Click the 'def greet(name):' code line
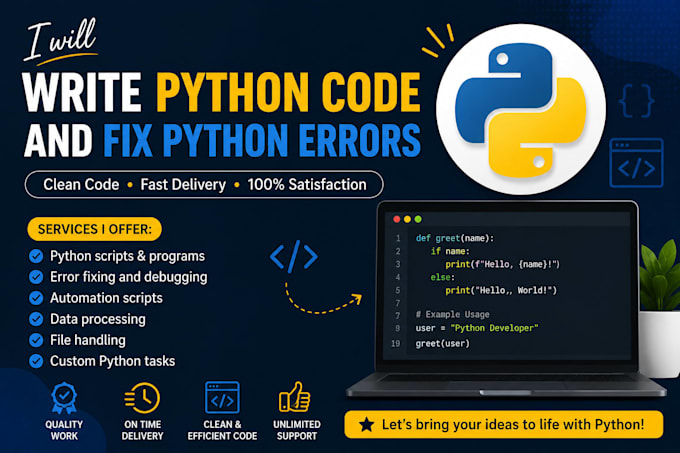This screenshot has height=453, width=680. [454, 238]
